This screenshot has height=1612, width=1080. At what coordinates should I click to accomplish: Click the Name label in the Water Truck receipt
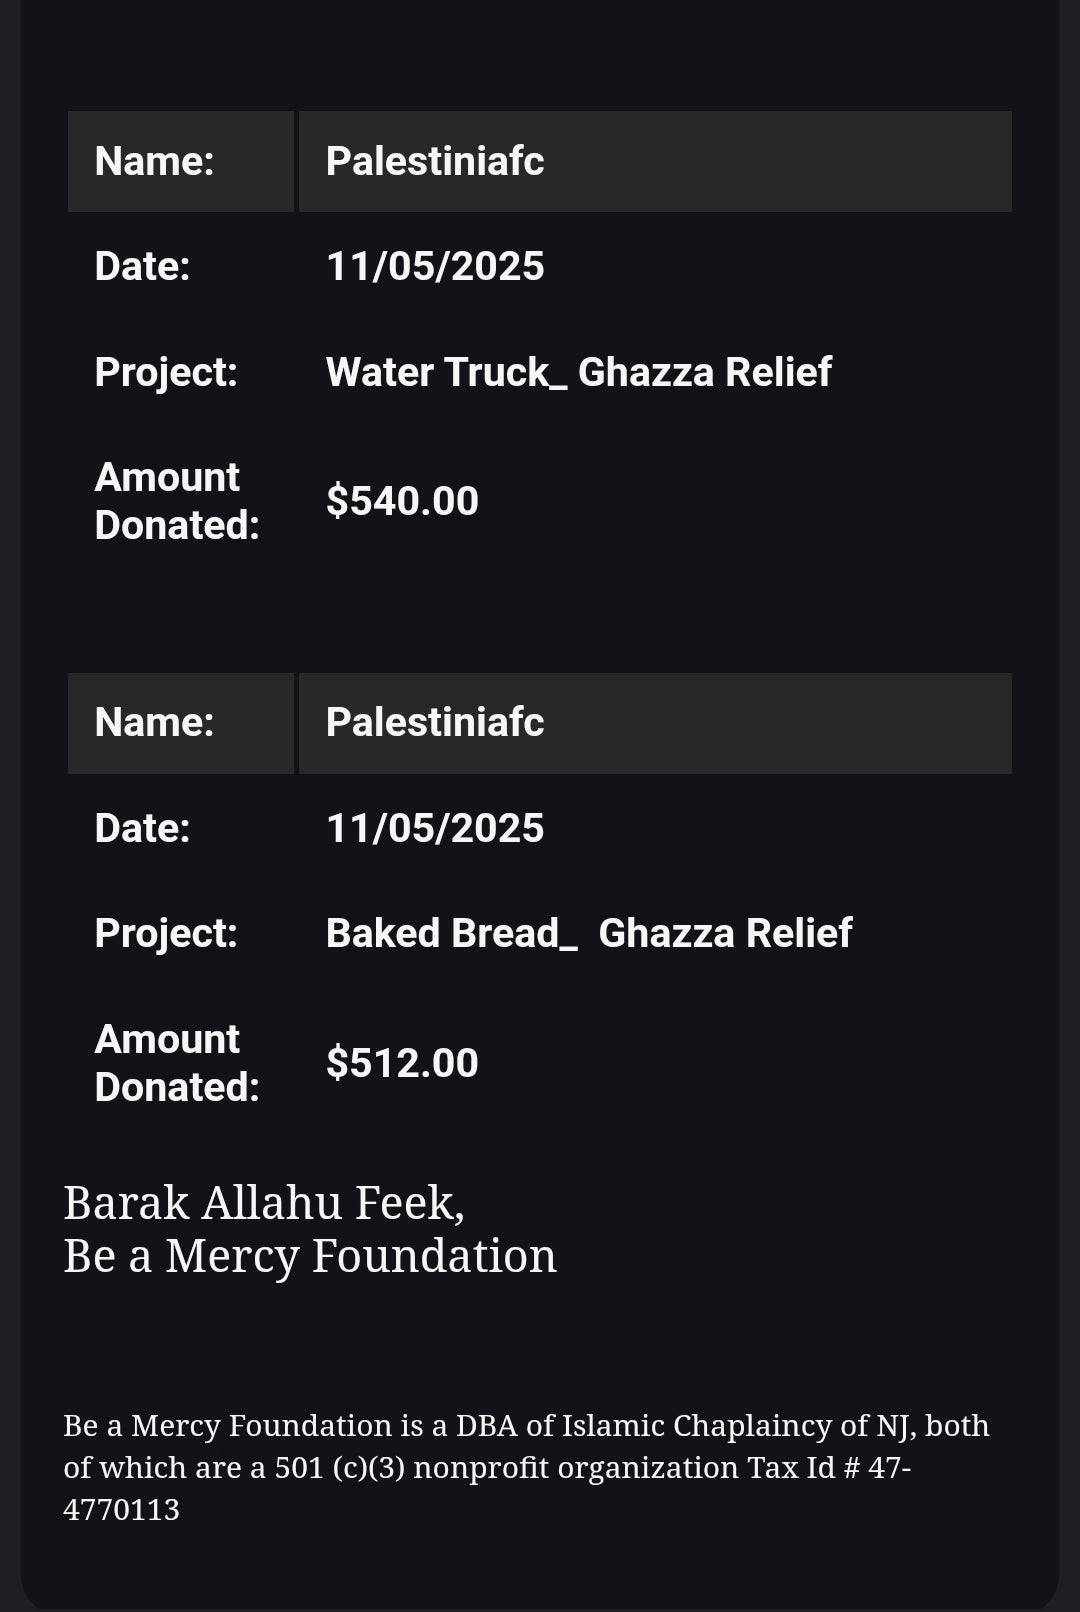[154, 161]
